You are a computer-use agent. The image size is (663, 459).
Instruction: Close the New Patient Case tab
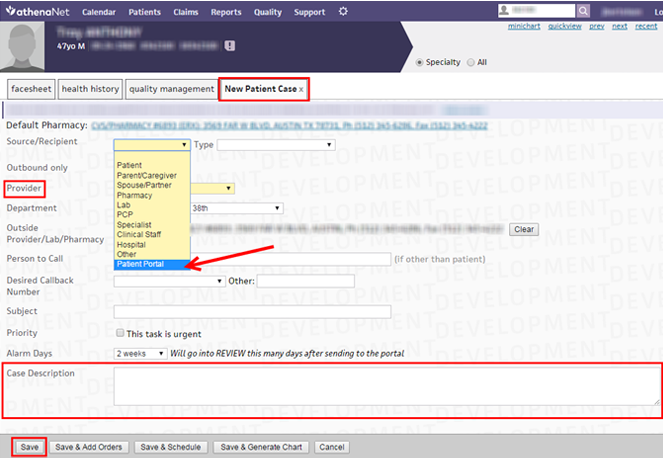coord(301,89)
